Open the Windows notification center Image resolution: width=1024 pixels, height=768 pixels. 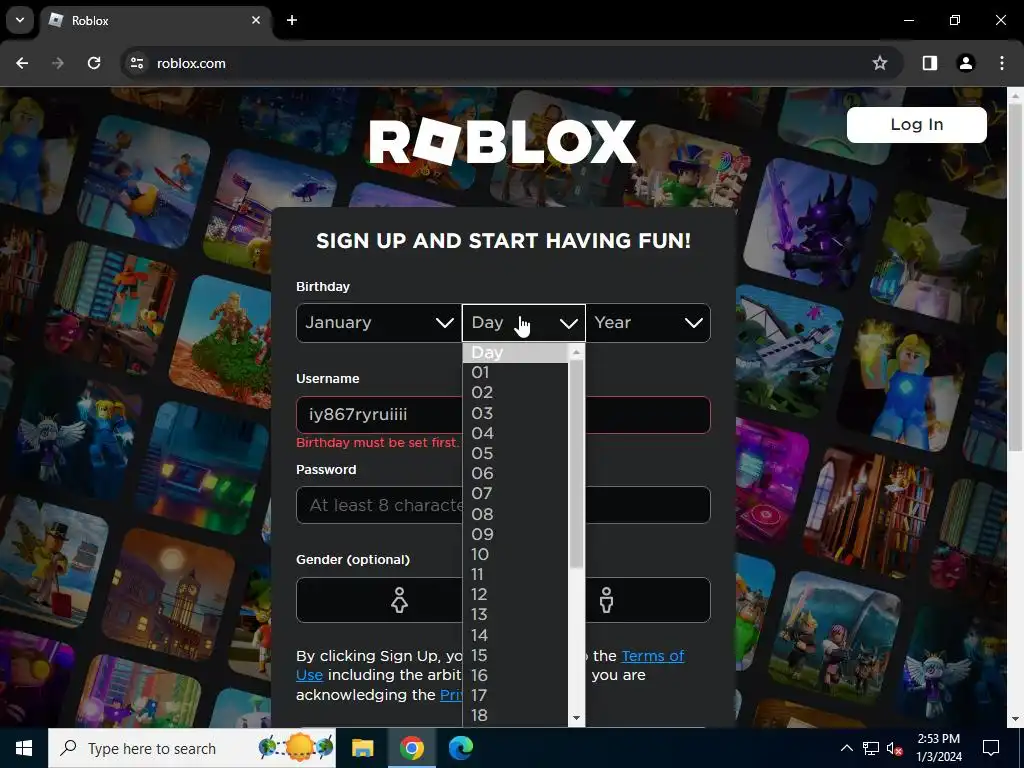[991, 748]
